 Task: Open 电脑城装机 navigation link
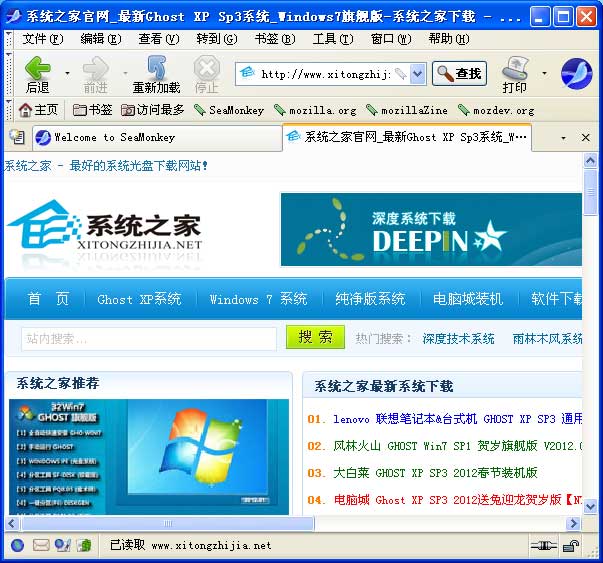(x=468, y=299)
